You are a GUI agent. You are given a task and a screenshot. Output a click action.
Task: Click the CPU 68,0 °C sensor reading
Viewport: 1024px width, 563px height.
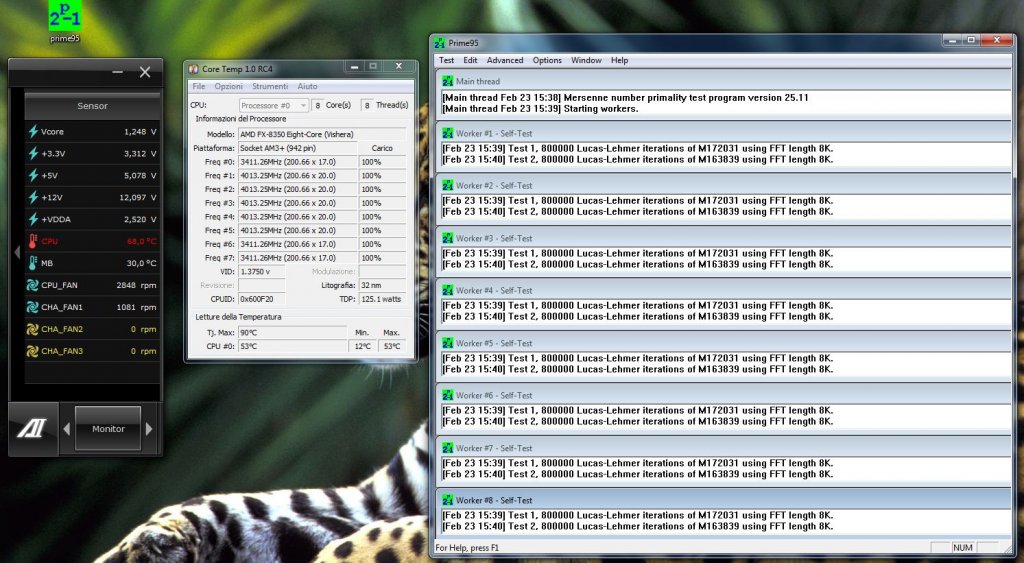(x=142, y=241)
